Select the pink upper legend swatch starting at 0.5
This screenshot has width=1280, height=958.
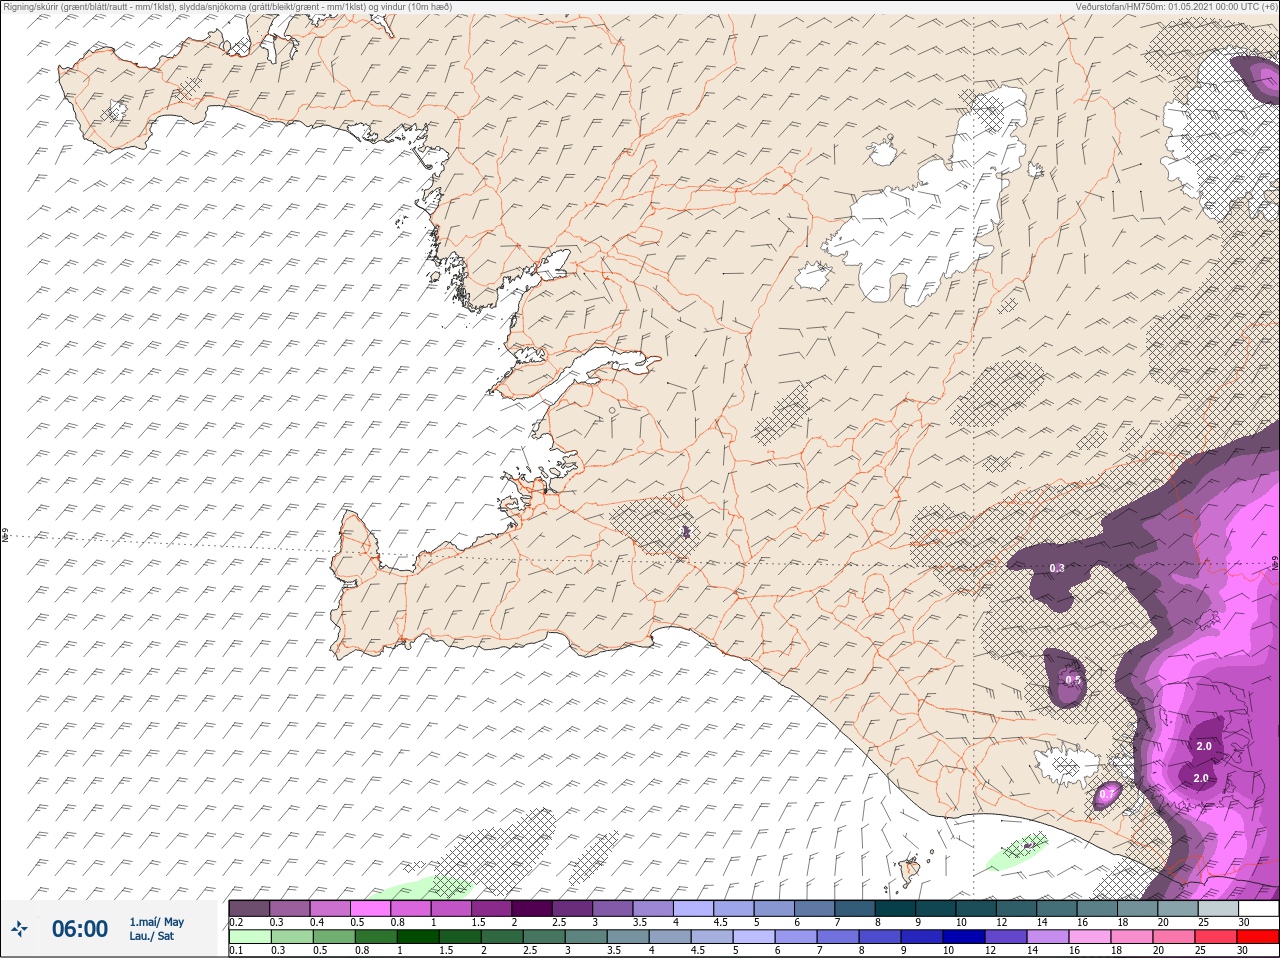(x=371, y=908)
